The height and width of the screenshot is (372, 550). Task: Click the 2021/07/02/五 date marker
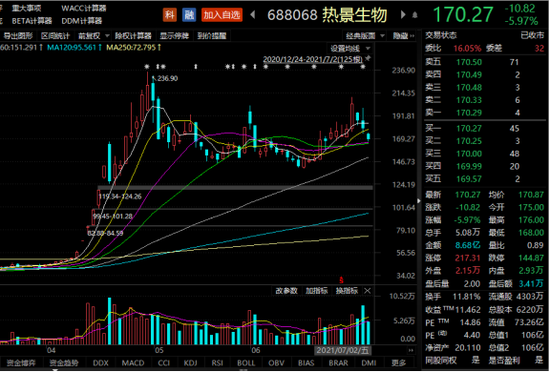coord(342,350)
